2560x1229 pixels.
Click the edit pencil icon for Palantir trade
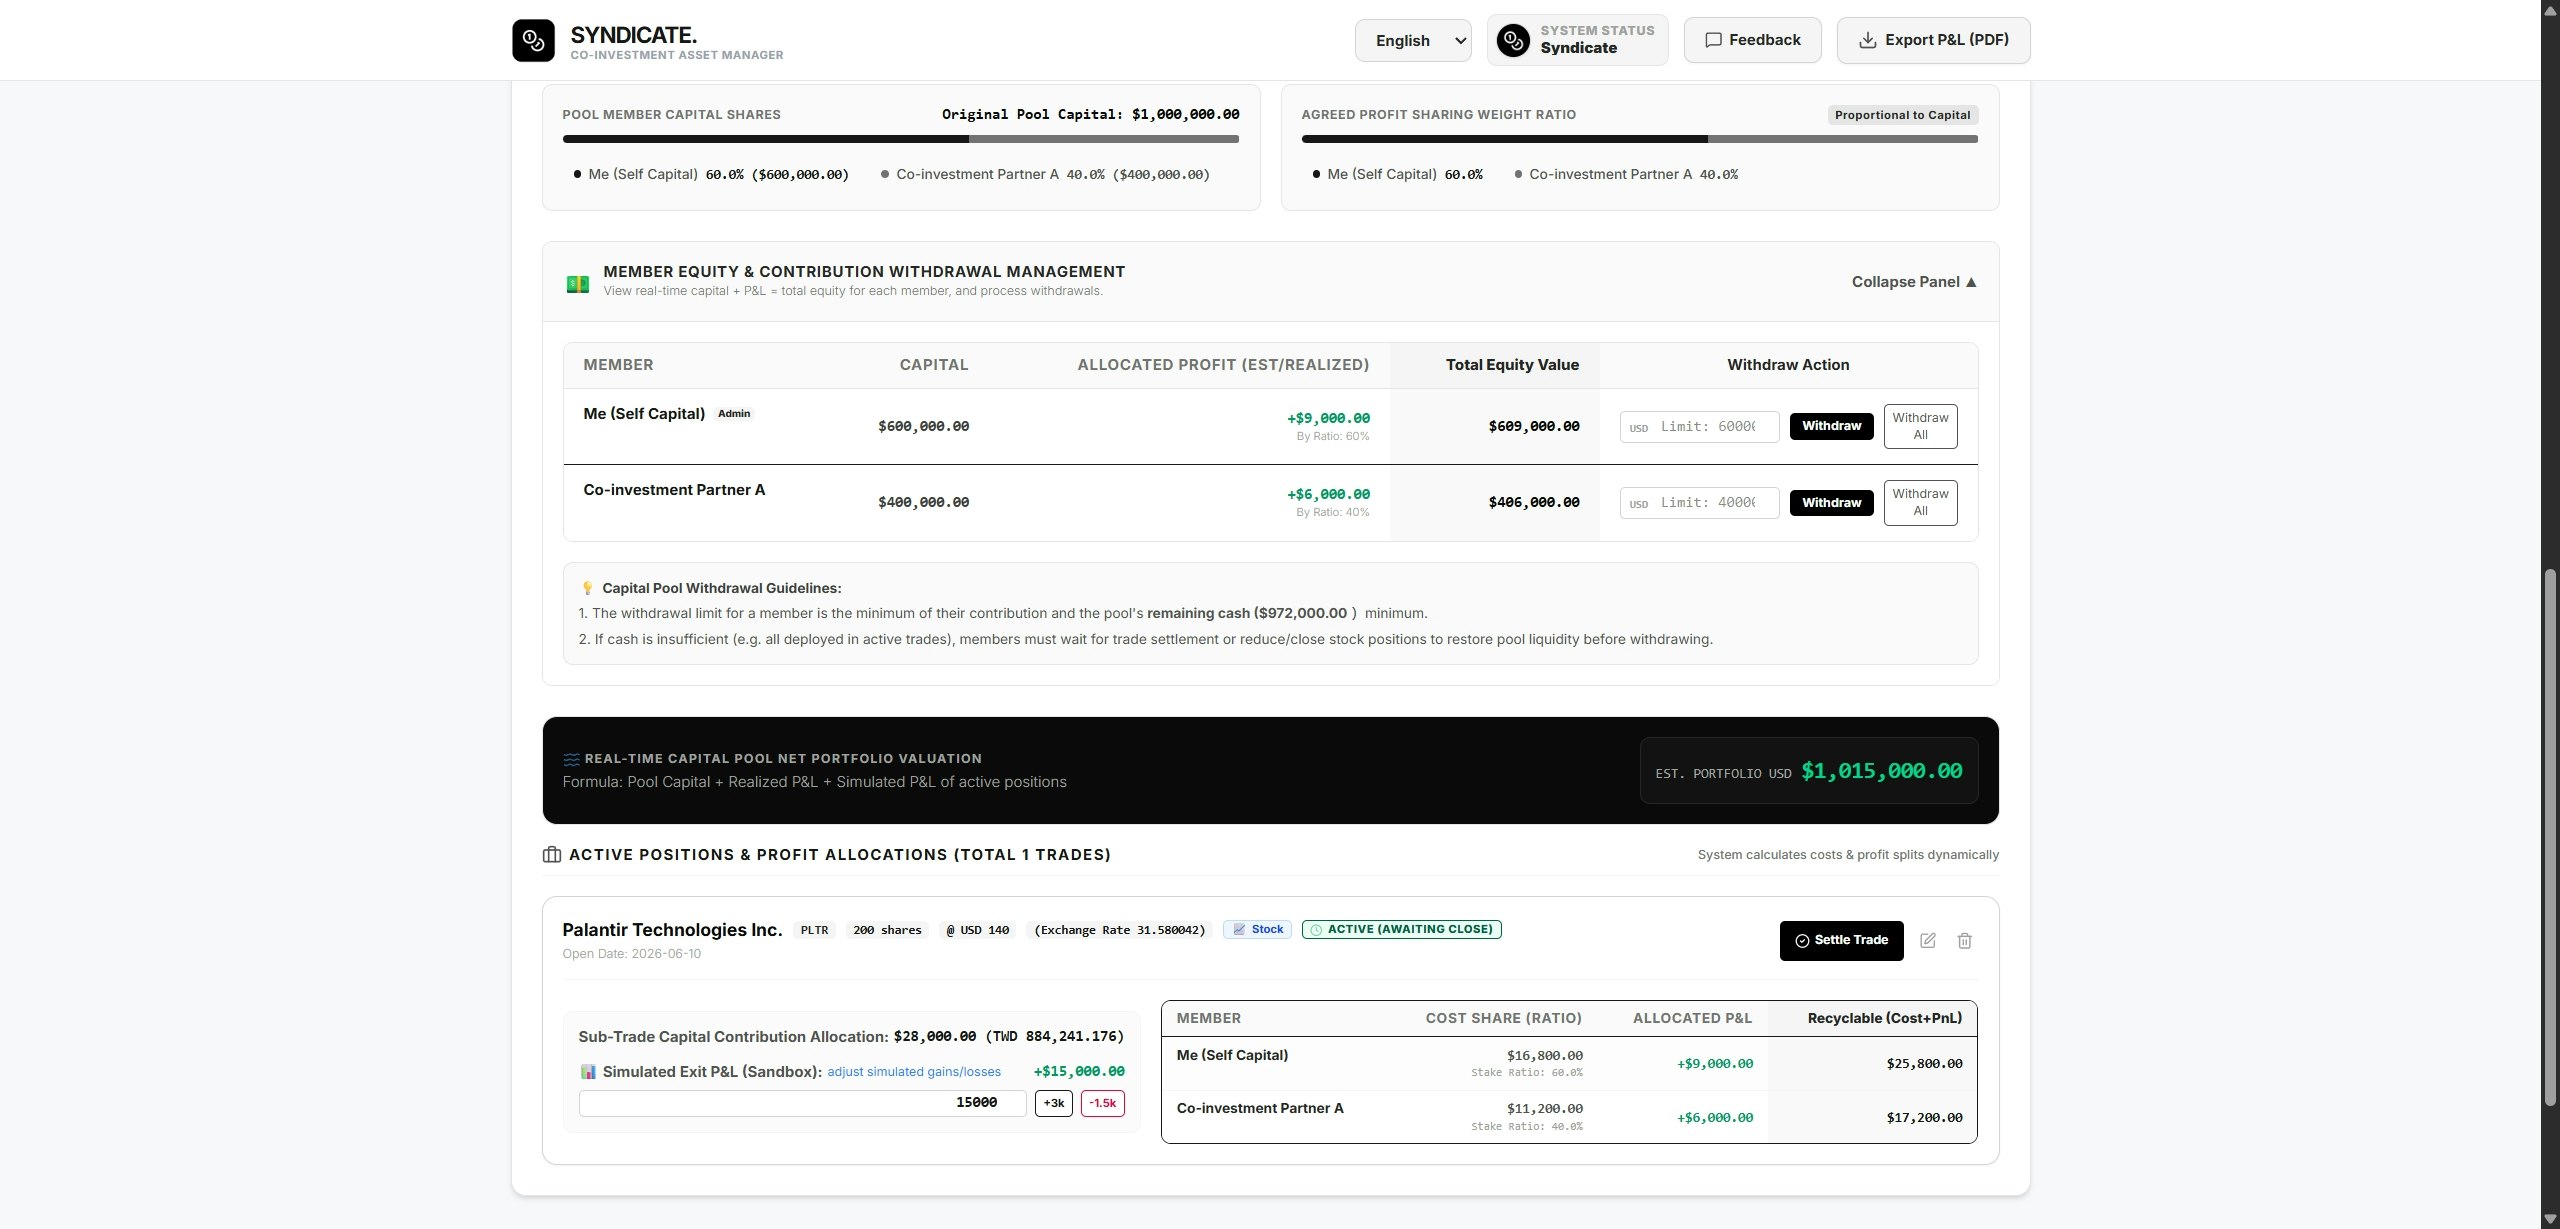1928,941
